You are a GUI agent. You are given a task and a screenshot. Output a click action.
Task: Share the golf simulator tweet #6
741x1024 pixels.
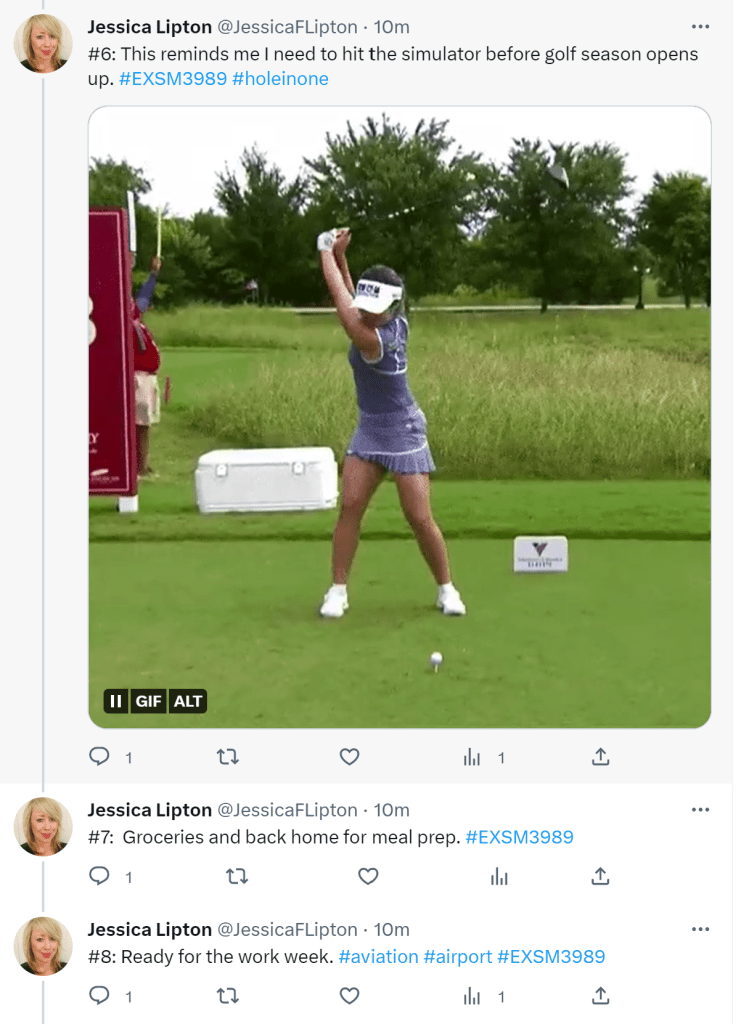click(600, 757)
